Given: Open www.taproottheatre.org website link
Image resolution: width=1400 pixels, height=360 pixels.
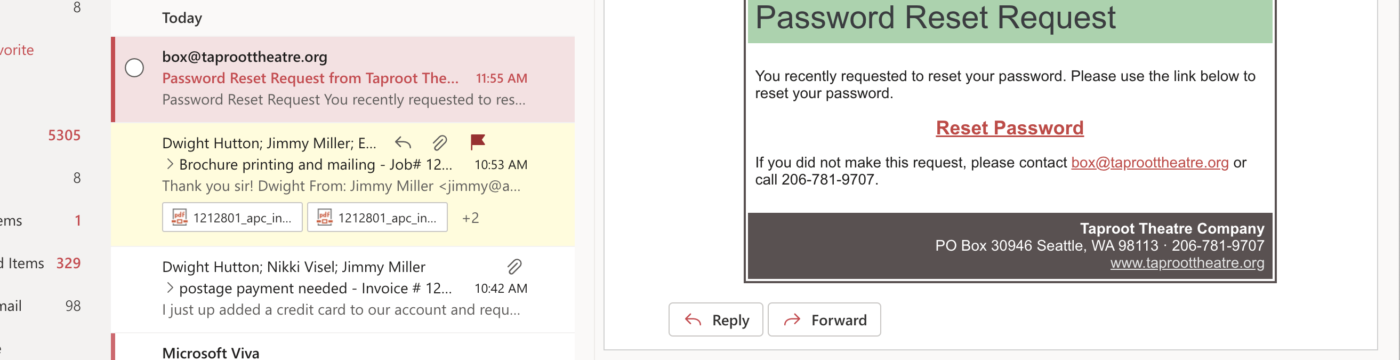Looking at the screenshot, I should tap(1187, 263).
